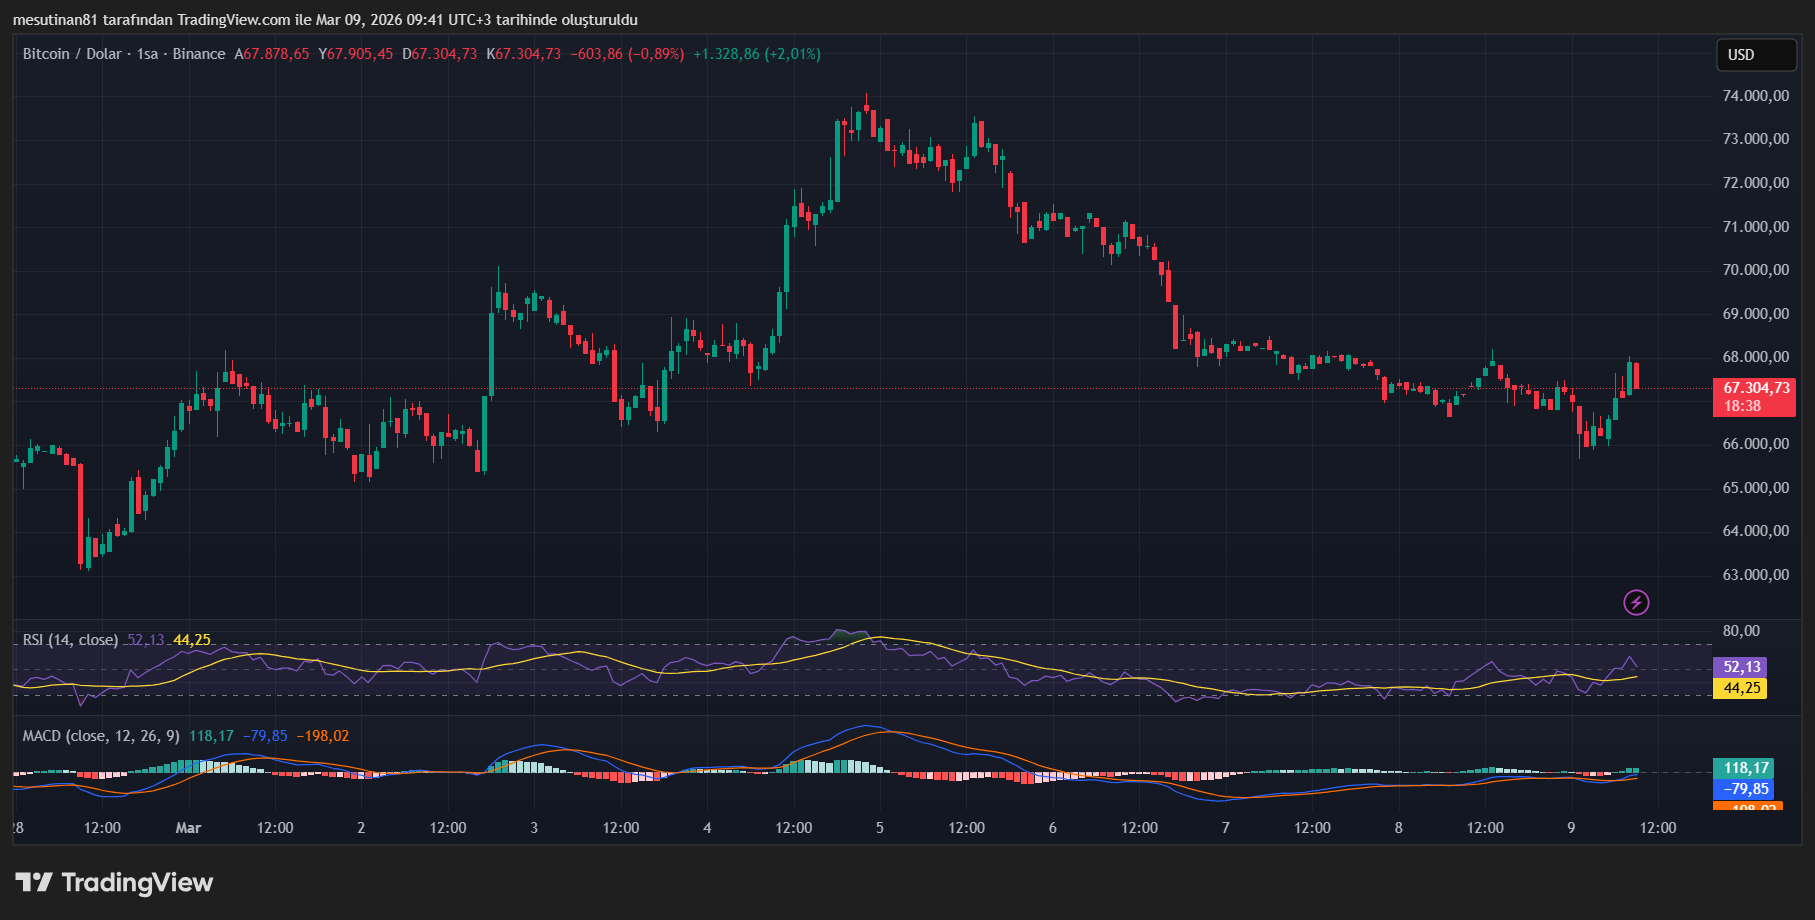1815x920 pixels.
Task: Click the close value K67.304,73 in the legend
Action: [524, 54]
